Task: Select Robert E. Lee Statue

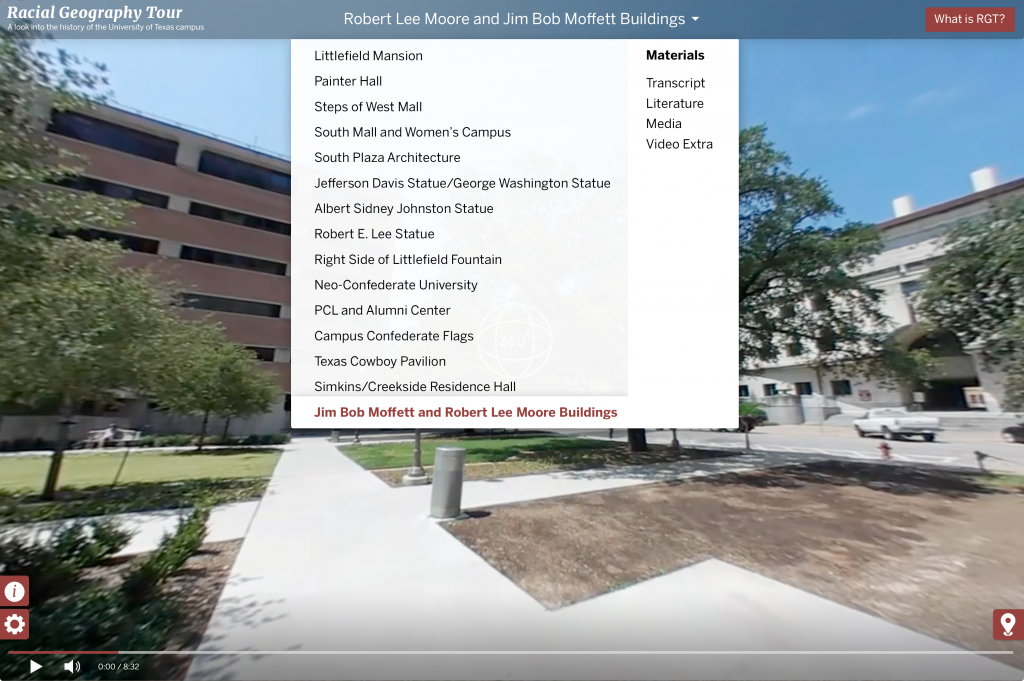Action: (374, 234)
